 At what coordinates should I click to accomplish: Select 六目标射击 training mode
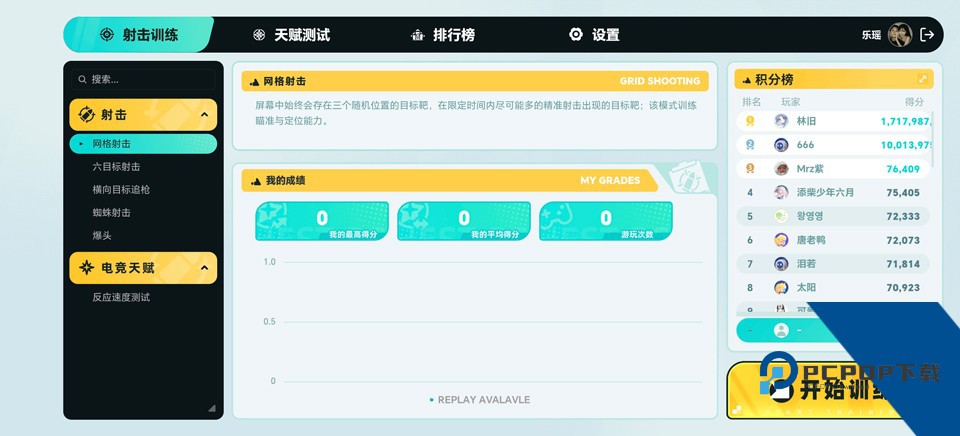[x=116, y=167]
